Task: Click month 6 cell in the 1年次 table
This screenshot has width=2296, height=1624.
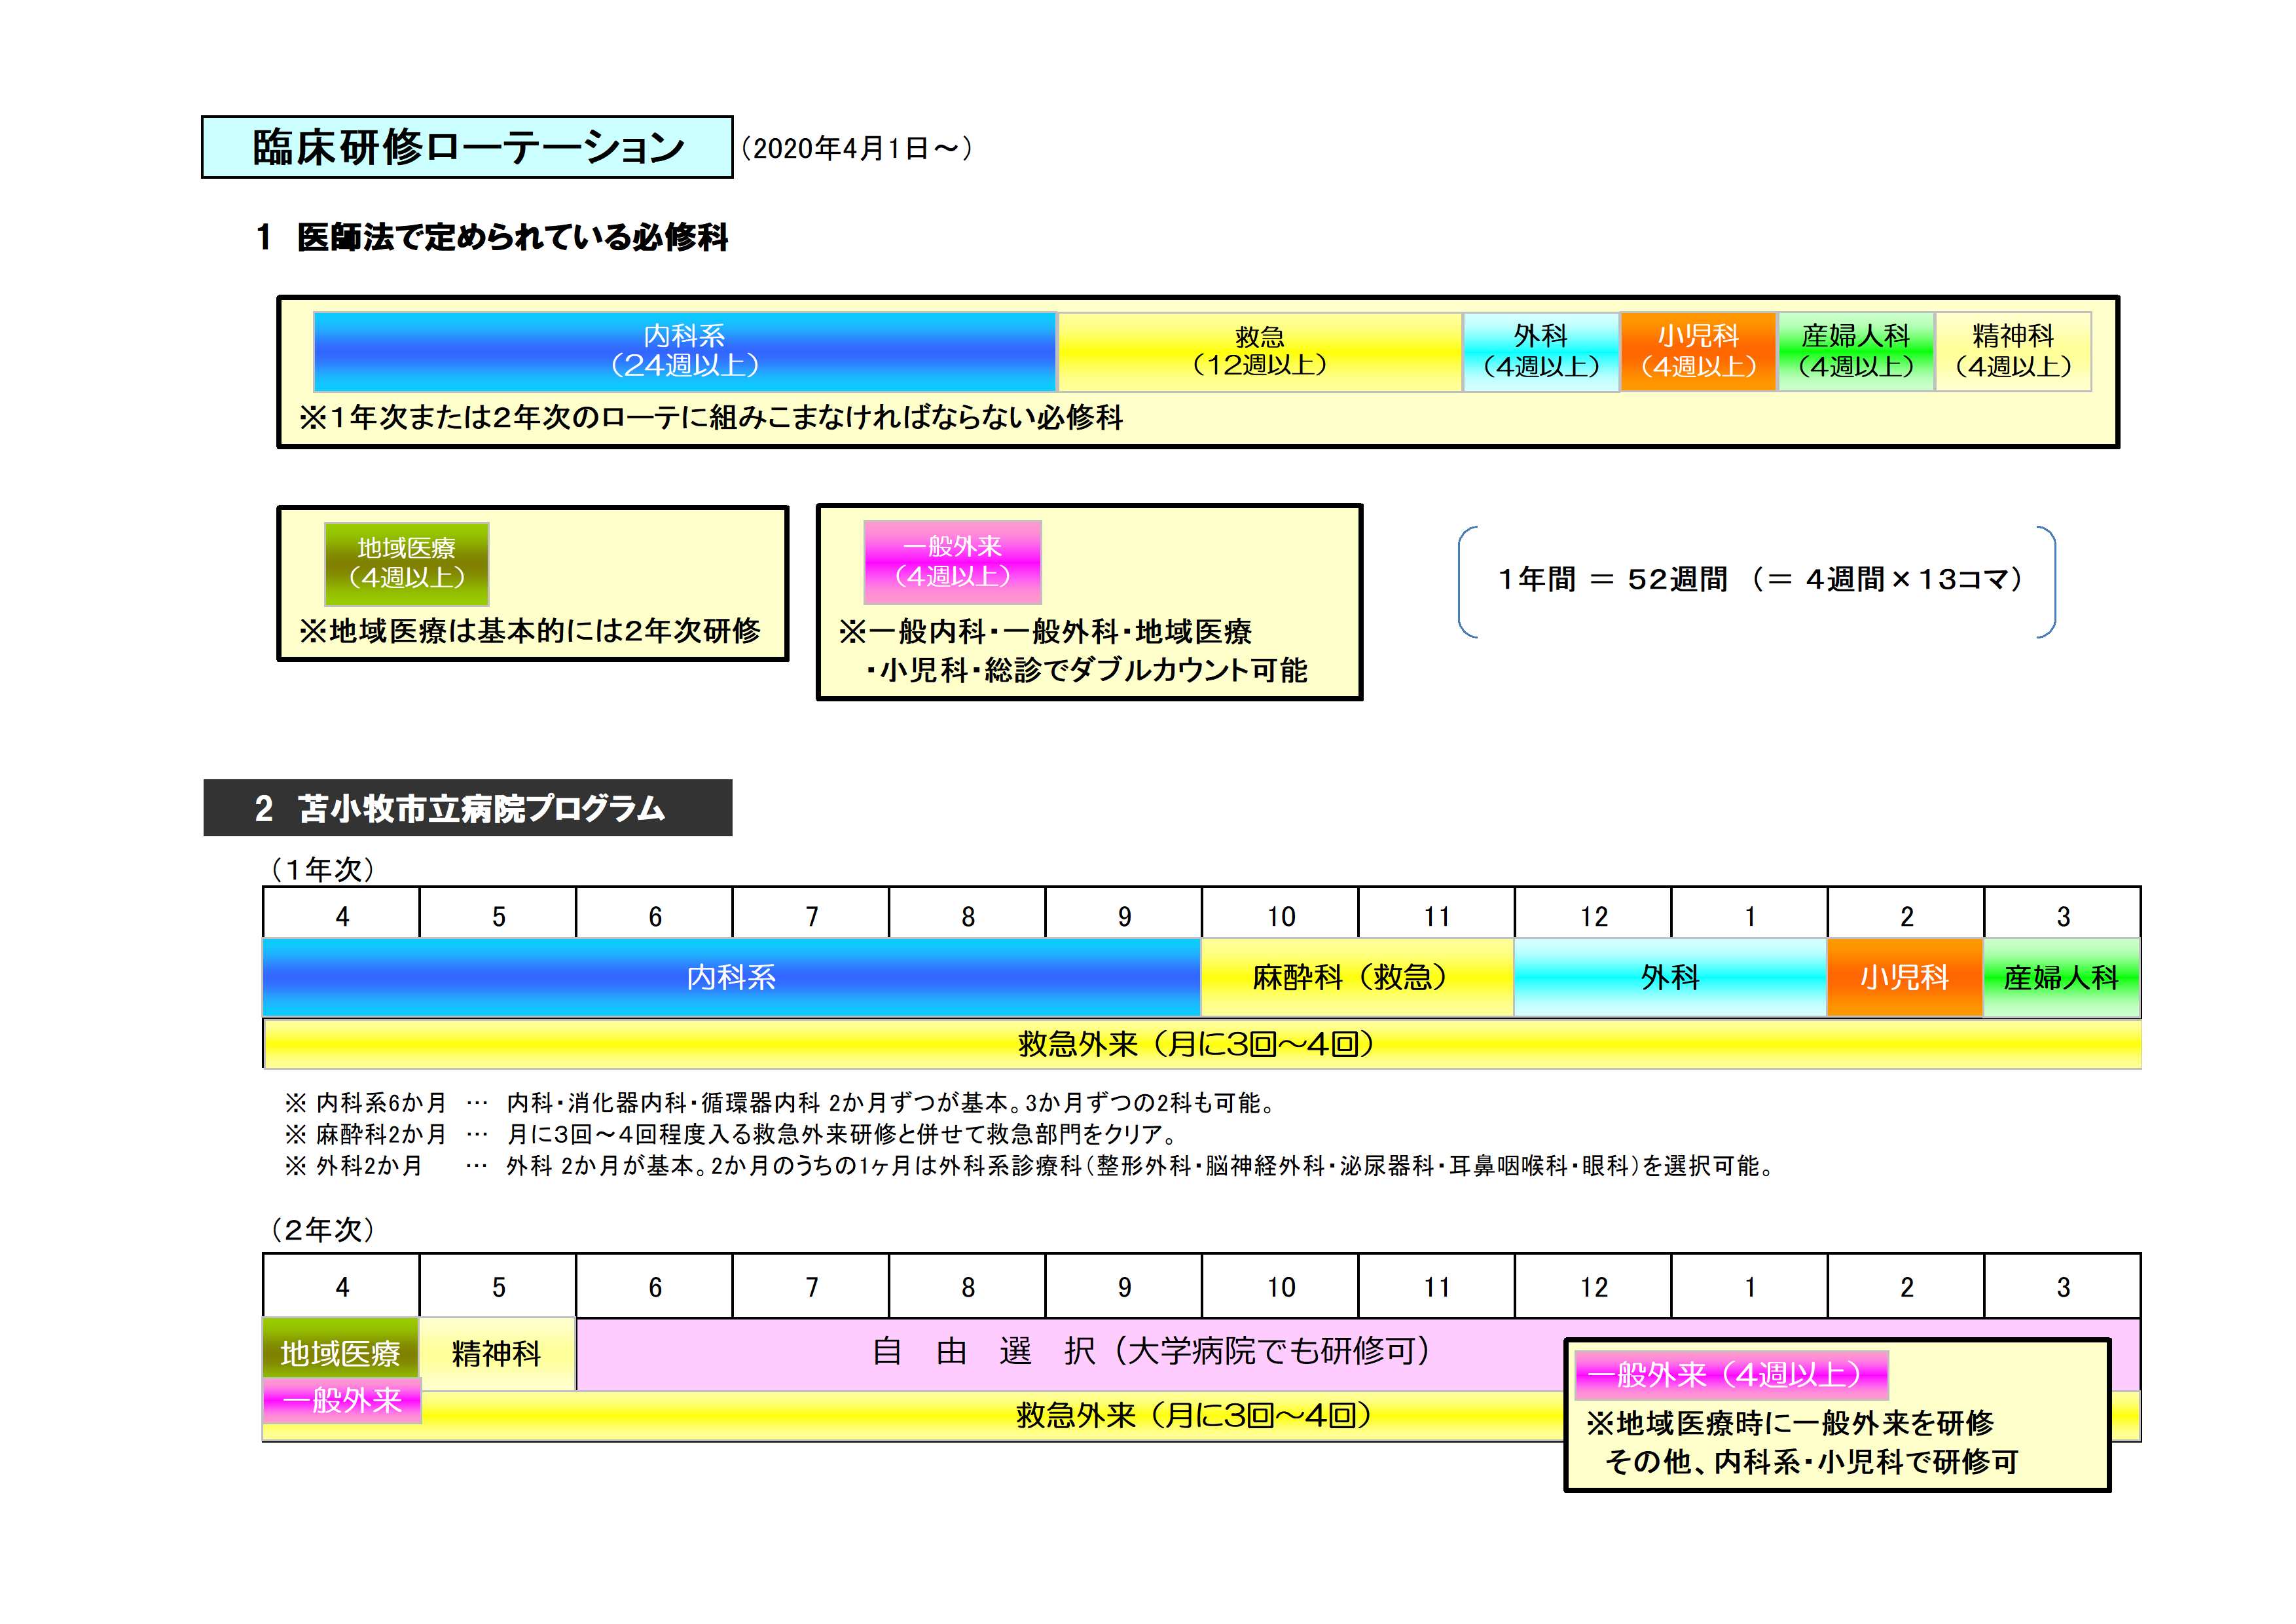Action: (655, 913)
